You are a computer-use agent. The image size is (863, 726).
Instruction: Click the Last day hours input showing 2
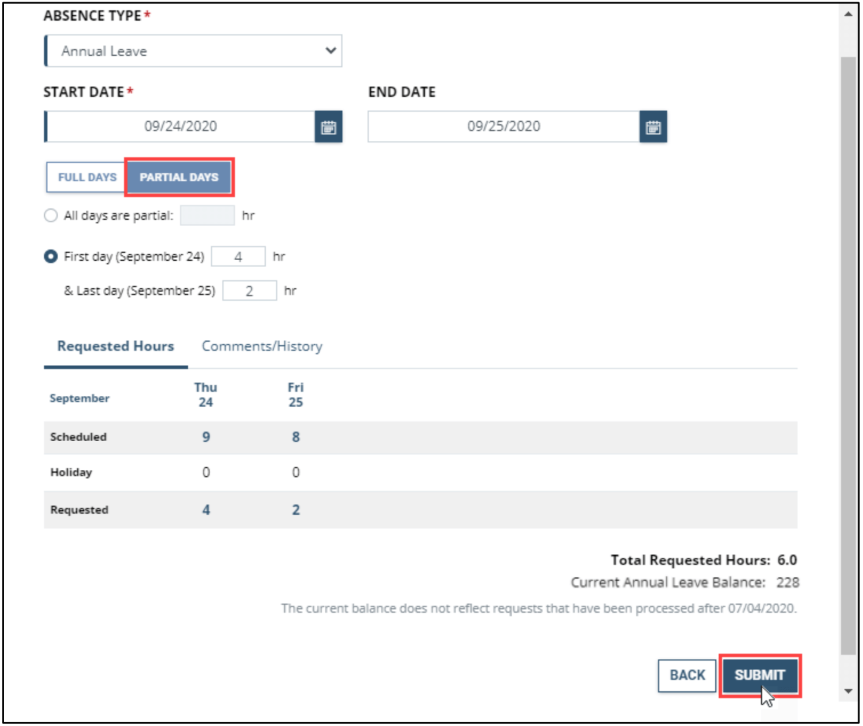pyautogui.click(x=249, y=290)
